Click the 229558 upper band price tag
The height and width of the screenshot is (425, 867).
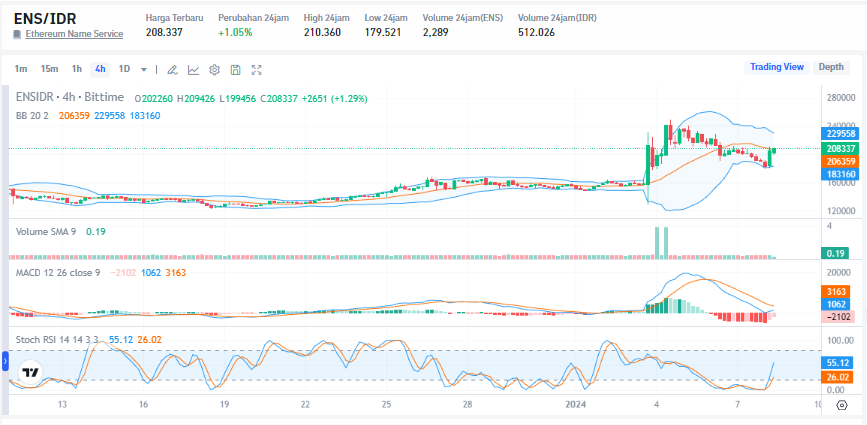click(840, 134)
